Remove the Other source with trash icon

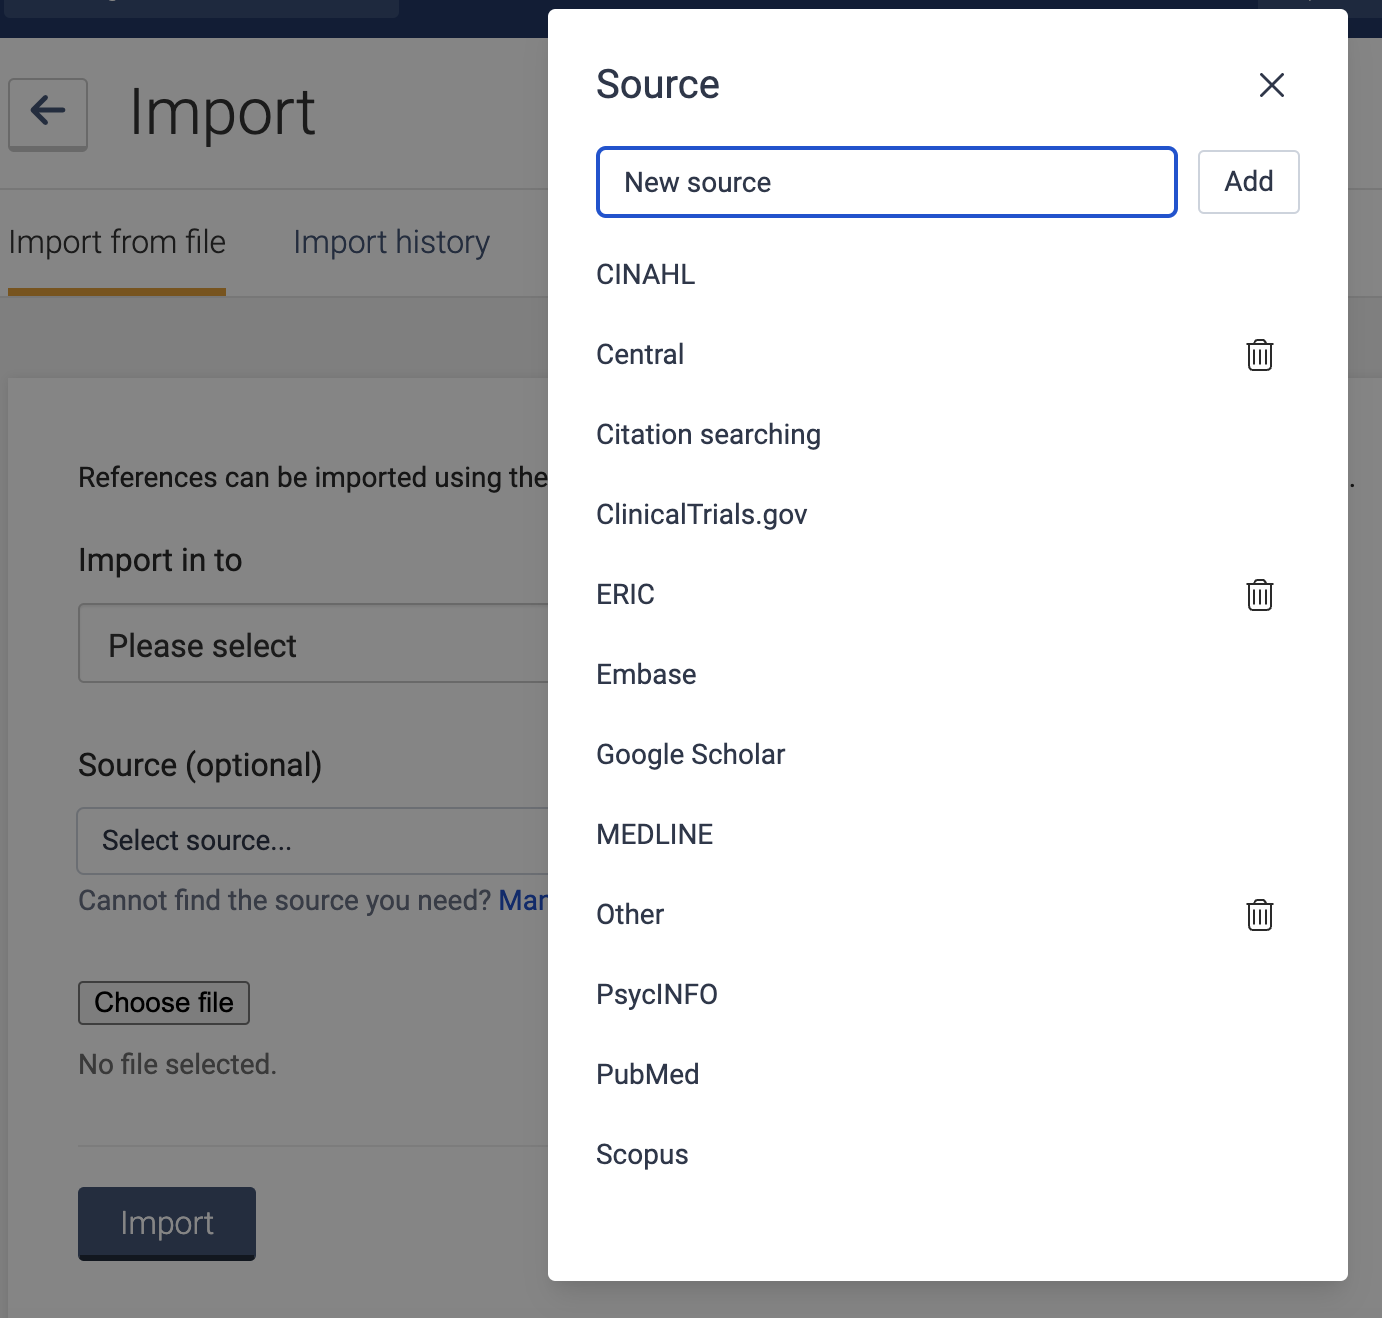pos(1259,915)
